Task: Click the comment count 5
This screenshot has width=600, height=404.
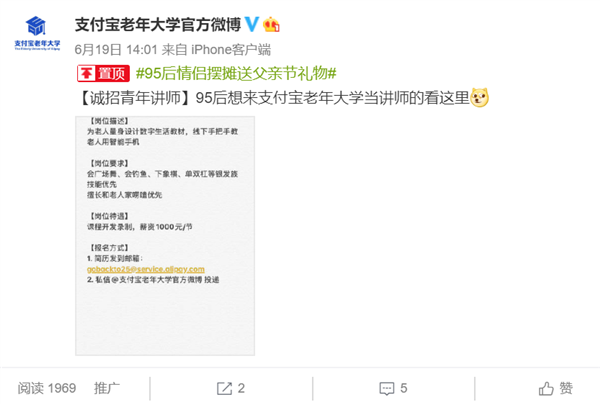Action: coord(404,388)
